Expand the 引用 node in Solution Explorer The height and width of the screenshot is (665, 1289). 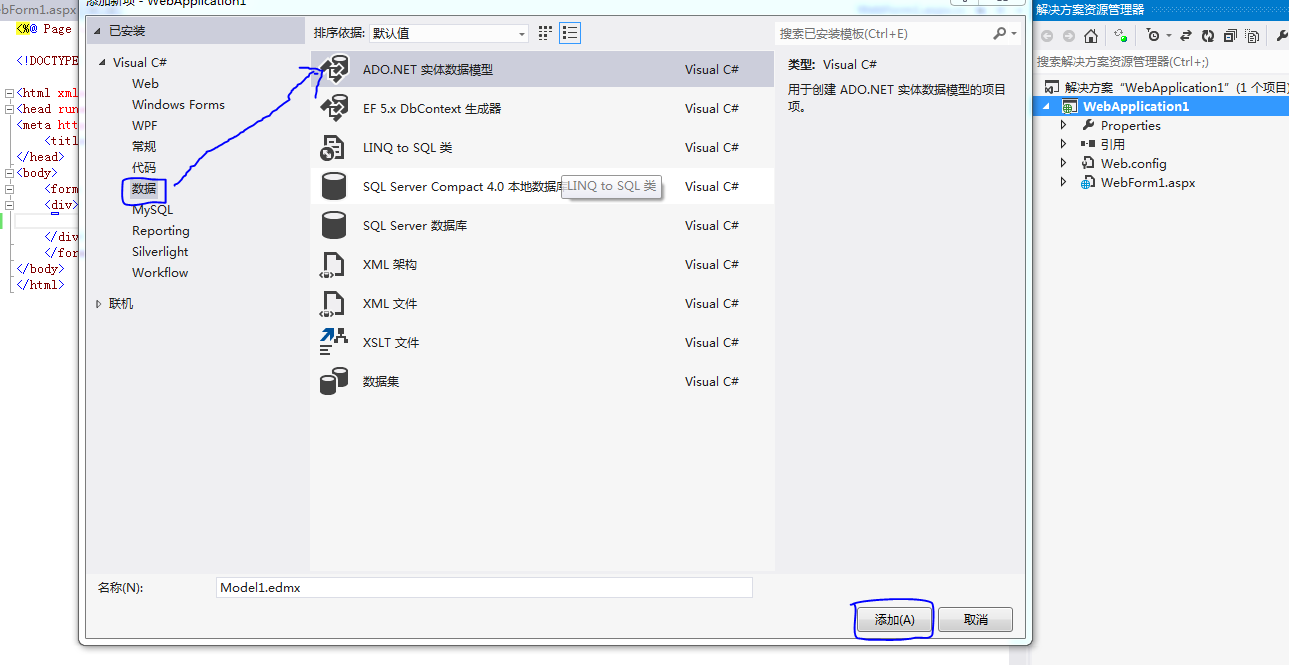pyautogui.click(x=1064, y=144)
